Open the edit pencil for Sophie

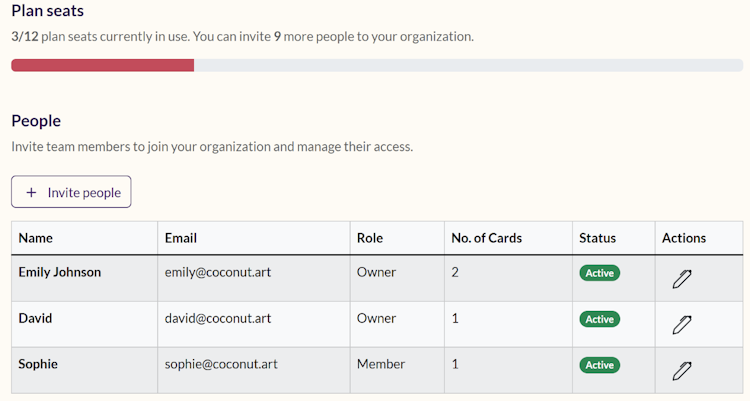pyautogui.click(x=682, y=371)
